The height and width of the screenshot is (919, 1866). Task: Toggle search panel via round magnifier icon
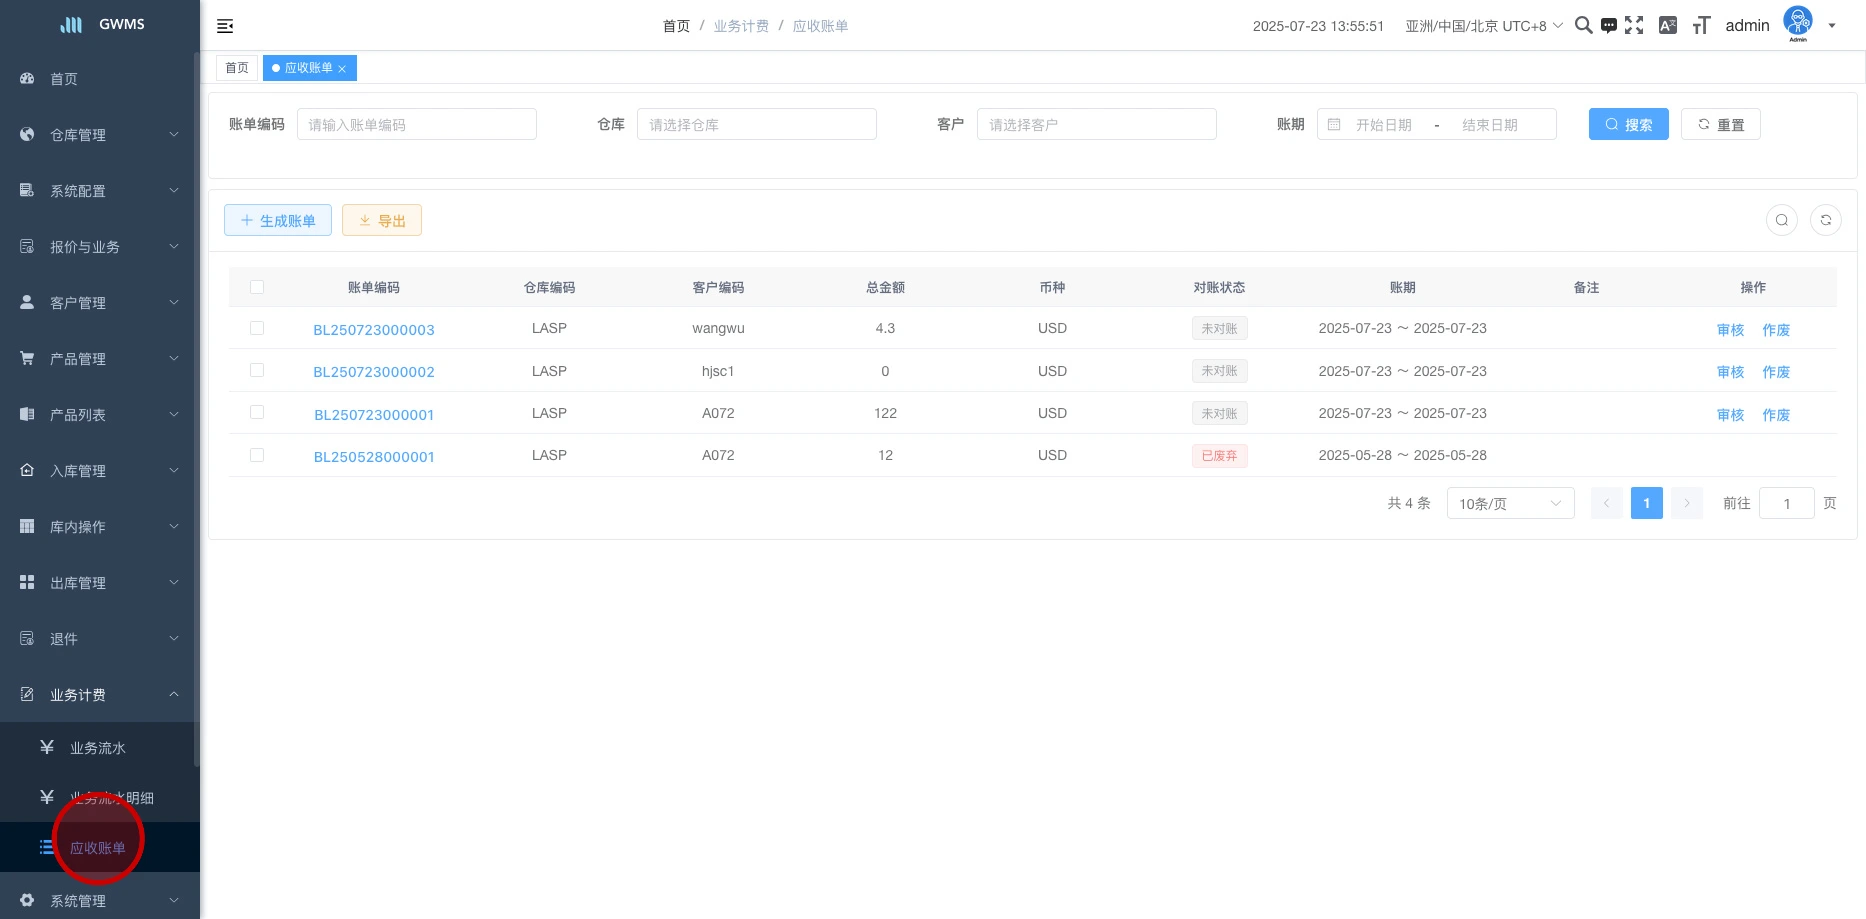[1781, 220]
